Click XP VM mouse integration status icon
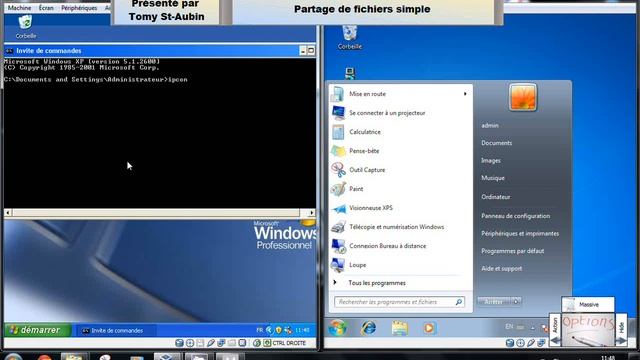The height and width of the screenshot is (360, 640). (x=257, y=343)
